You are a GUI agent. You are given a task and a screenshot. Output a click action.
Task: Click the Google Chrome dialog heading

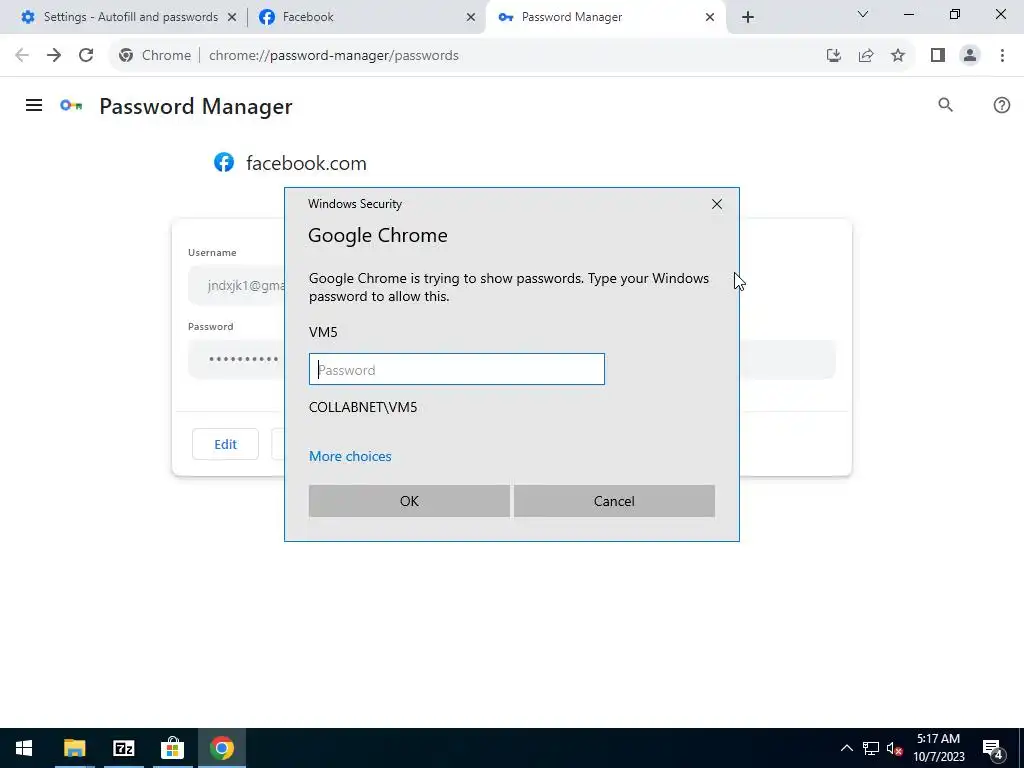point(377,235)
